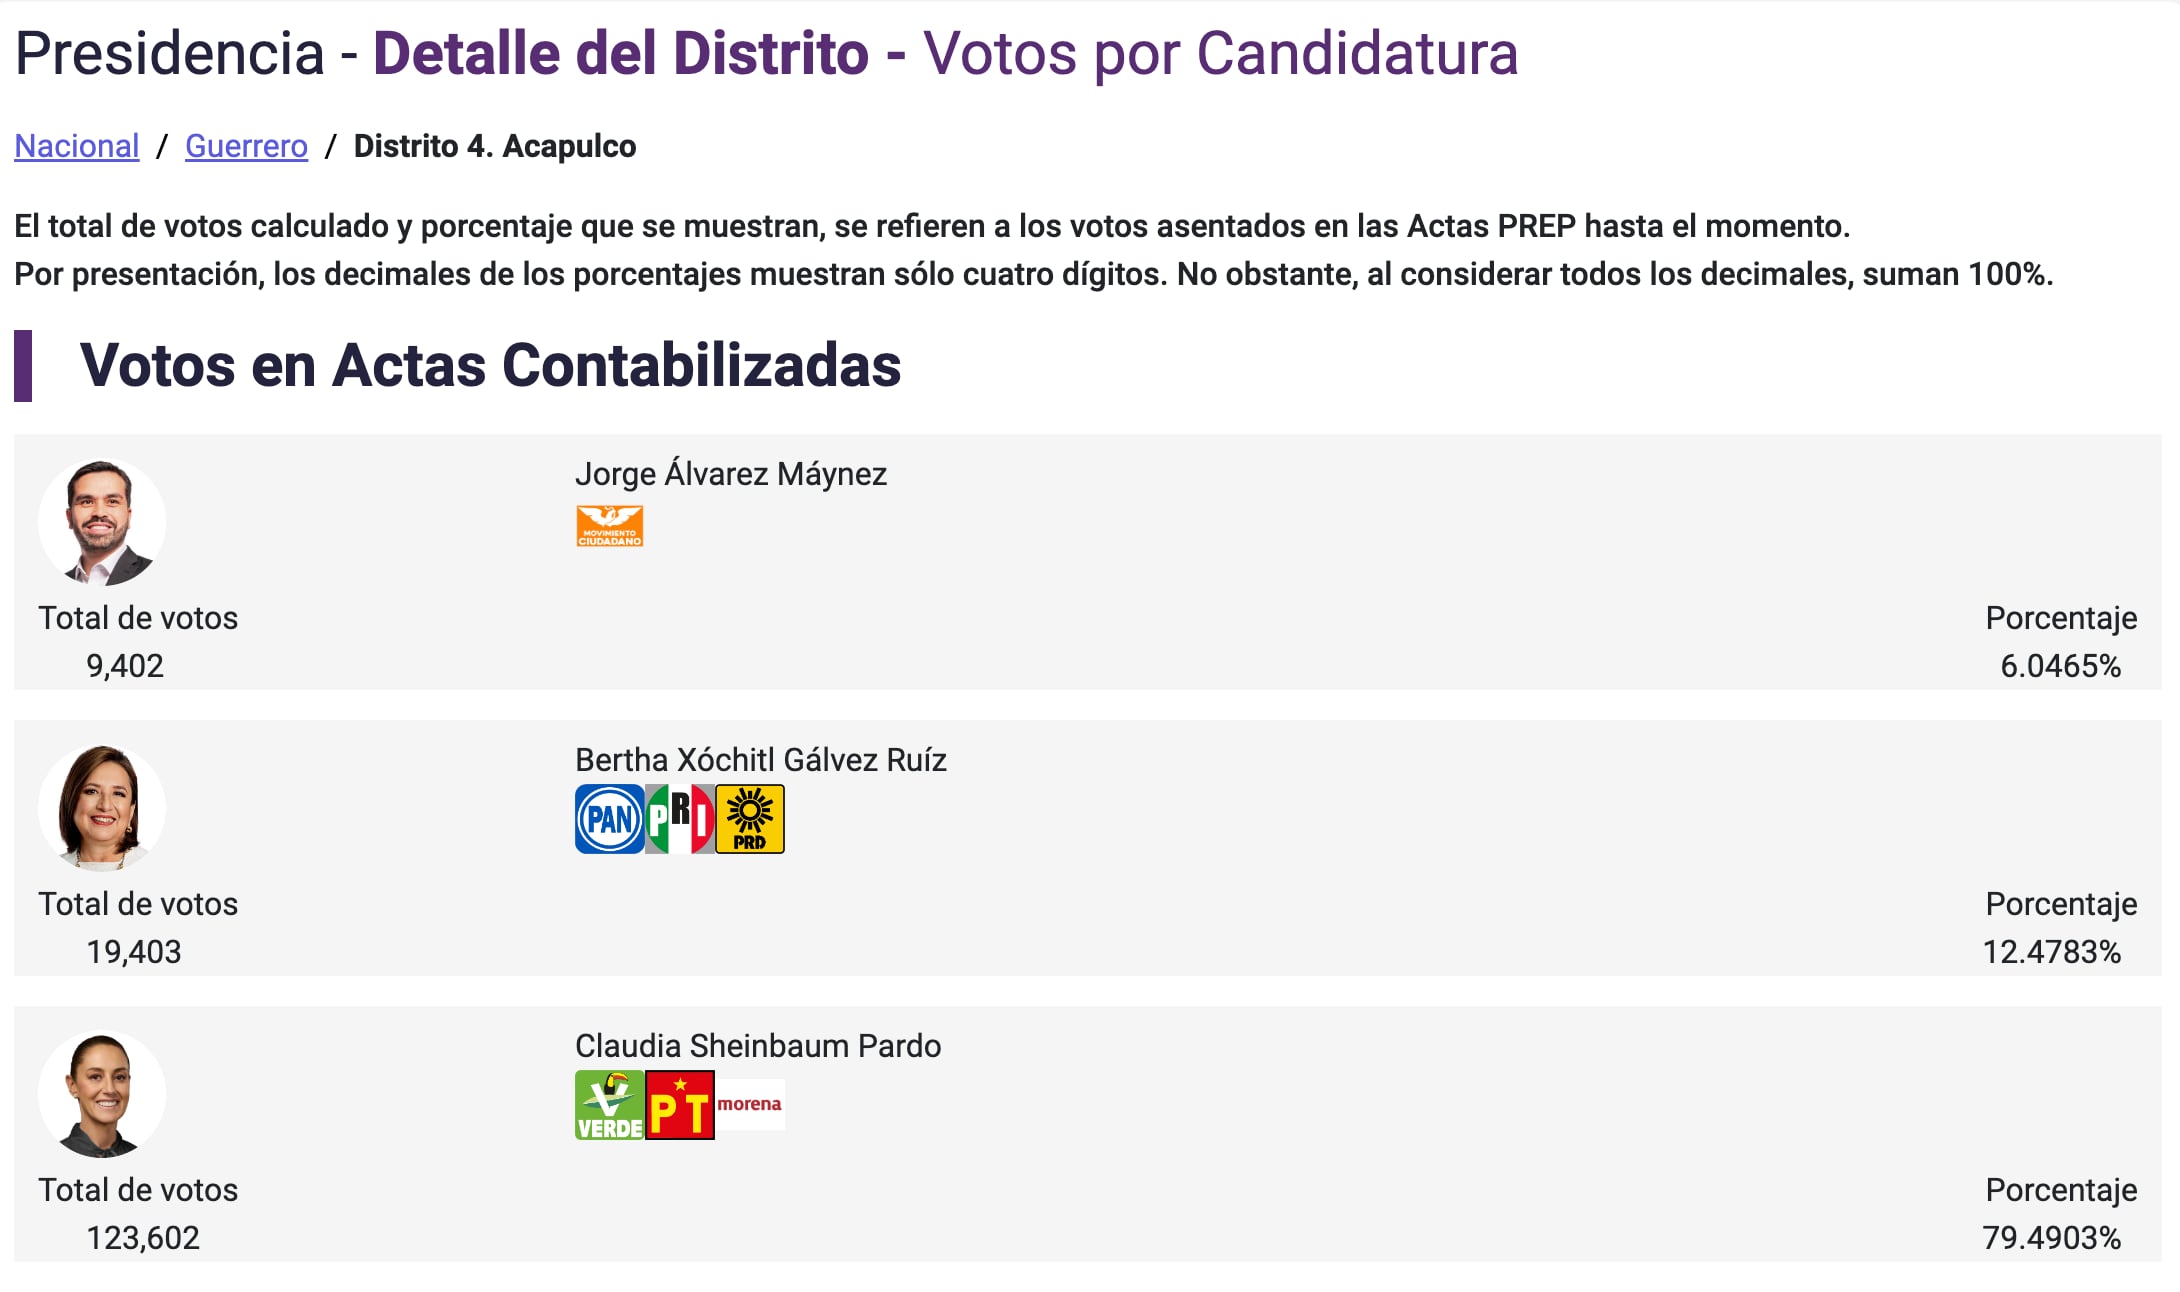Select the Bertha Xóchitl Gálvez Ruíz name
2180x1292 pixels.
[x=760, y=760]
